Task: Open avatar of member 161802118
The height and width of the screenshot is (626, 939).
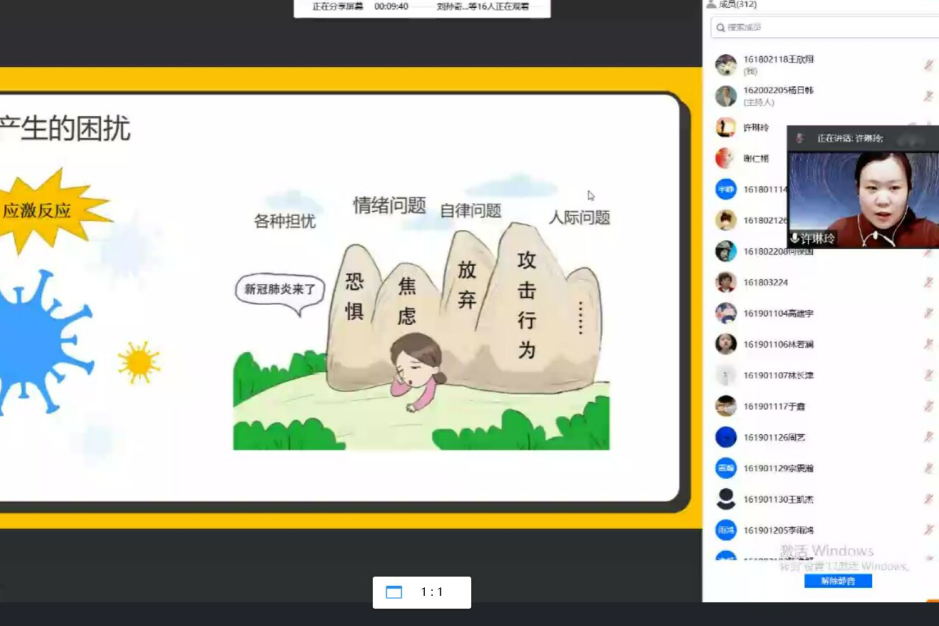Action: point(726,65)
